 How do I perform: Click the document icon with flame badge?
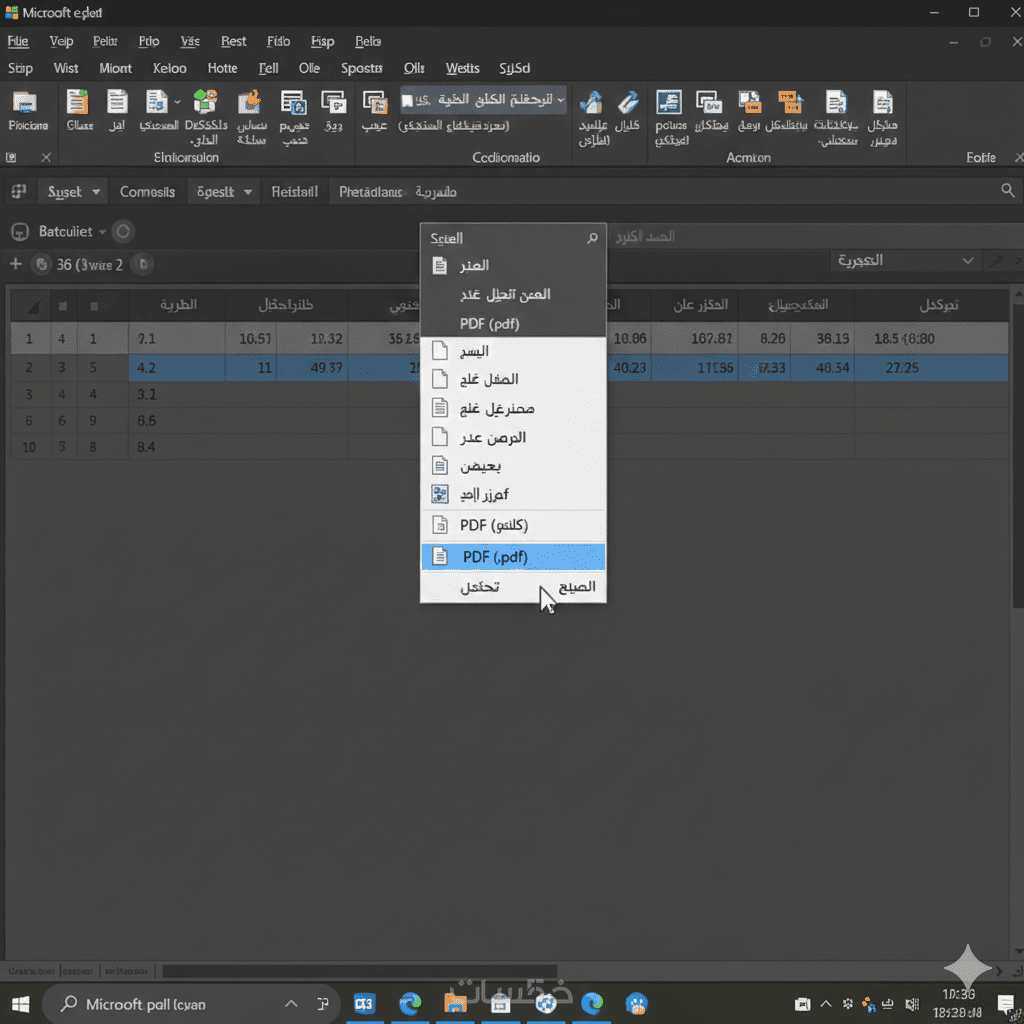coord(249,102)
